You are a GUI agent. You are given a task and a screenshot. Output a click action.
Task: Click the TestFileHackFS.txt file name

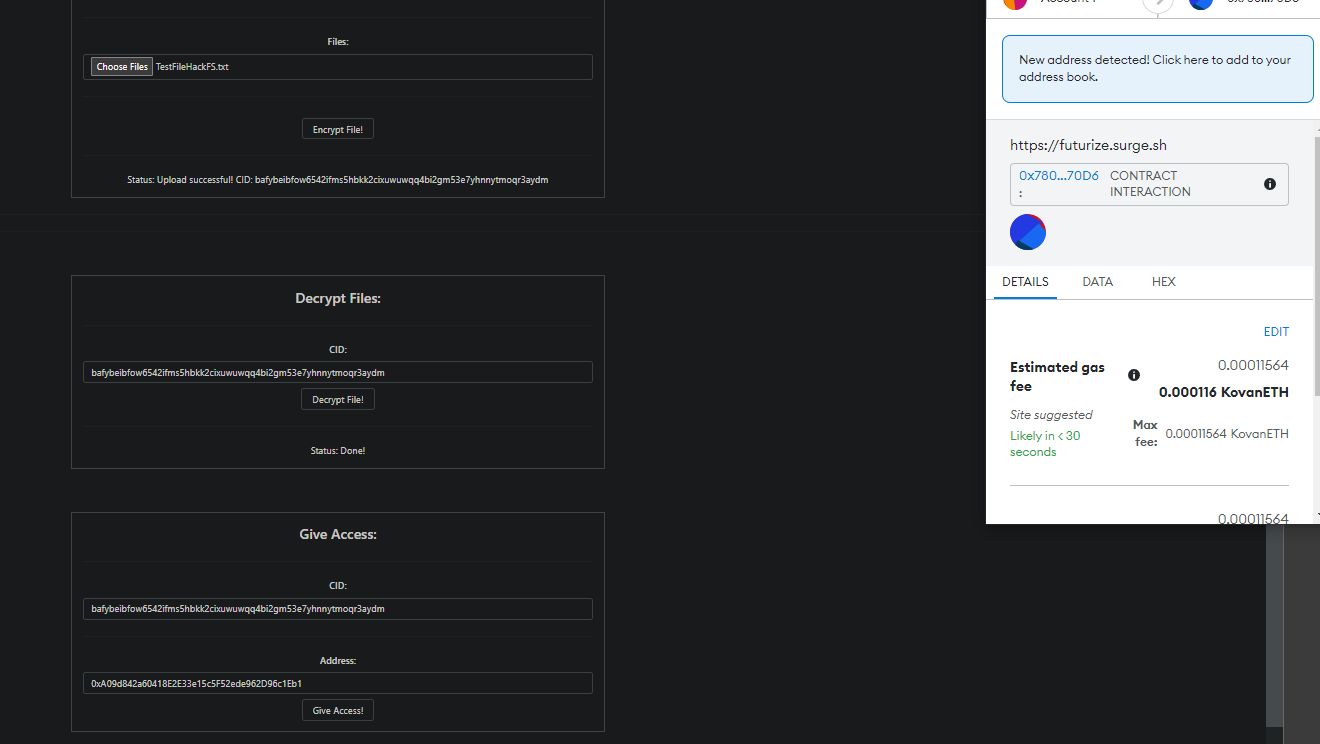click(192, 67)
